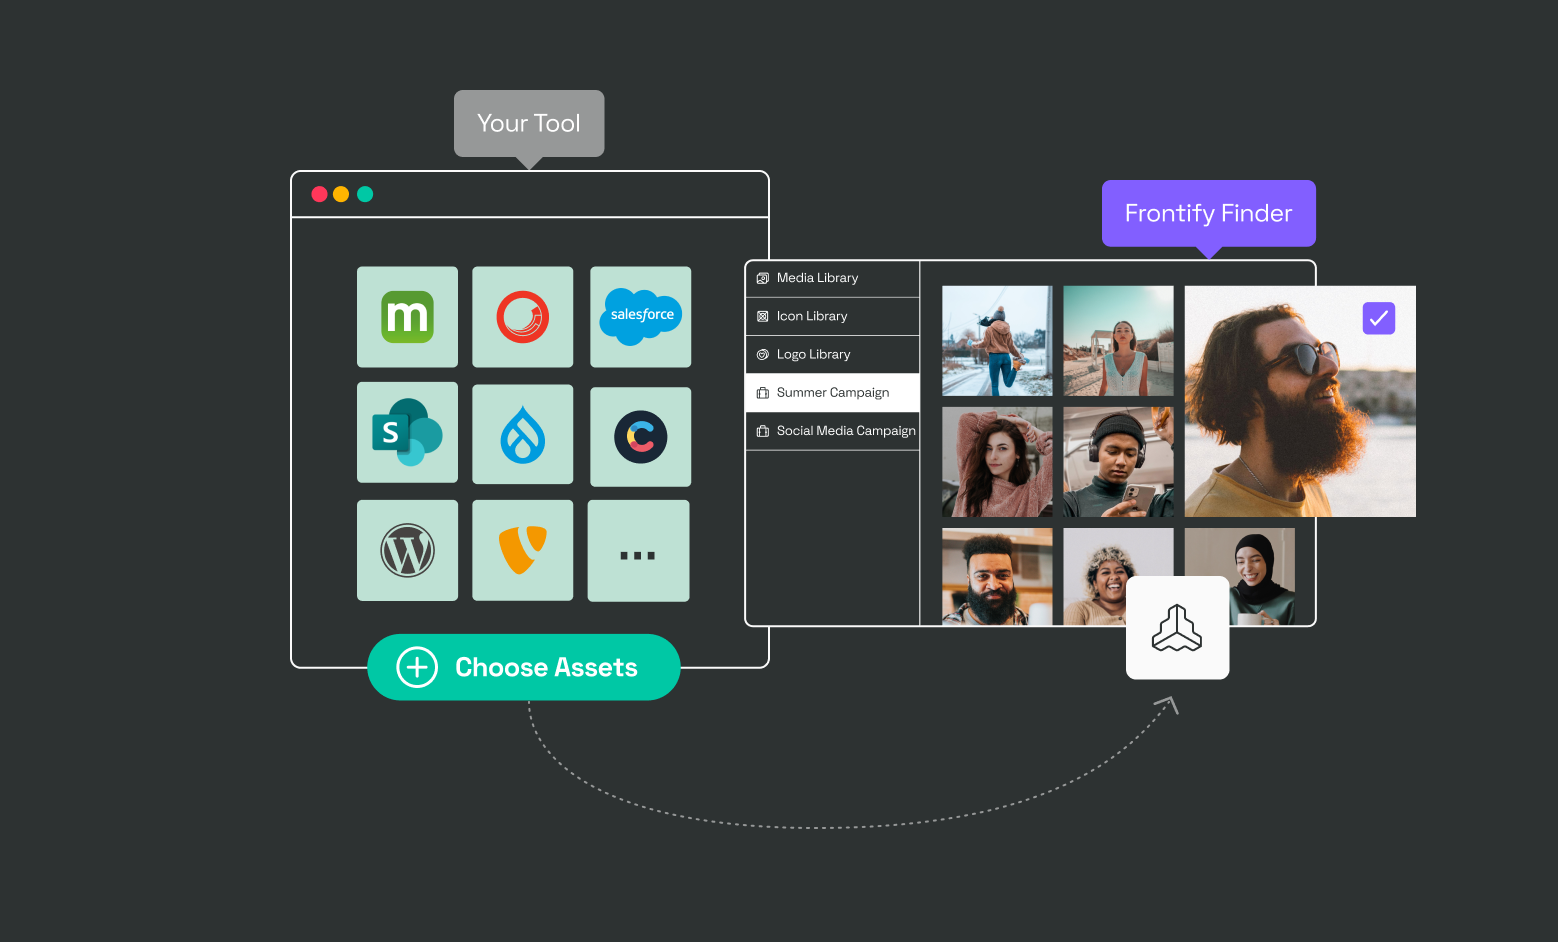The image size is (1558, 942).
Task: Uncheck the purple checkbox on bearded man photo
Action: [1379, 318]
